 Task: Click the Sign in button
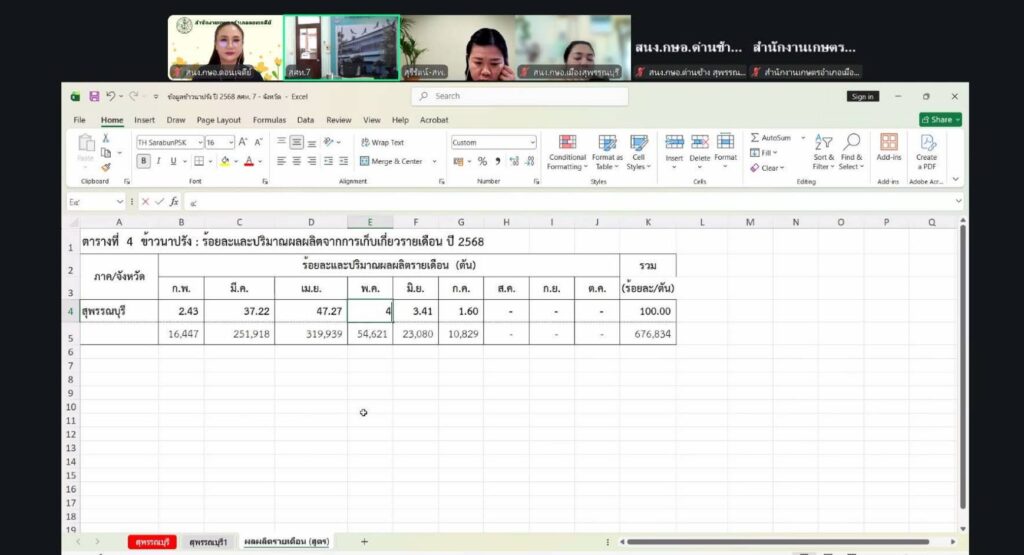pyautogui.click(x=862, y=96)
